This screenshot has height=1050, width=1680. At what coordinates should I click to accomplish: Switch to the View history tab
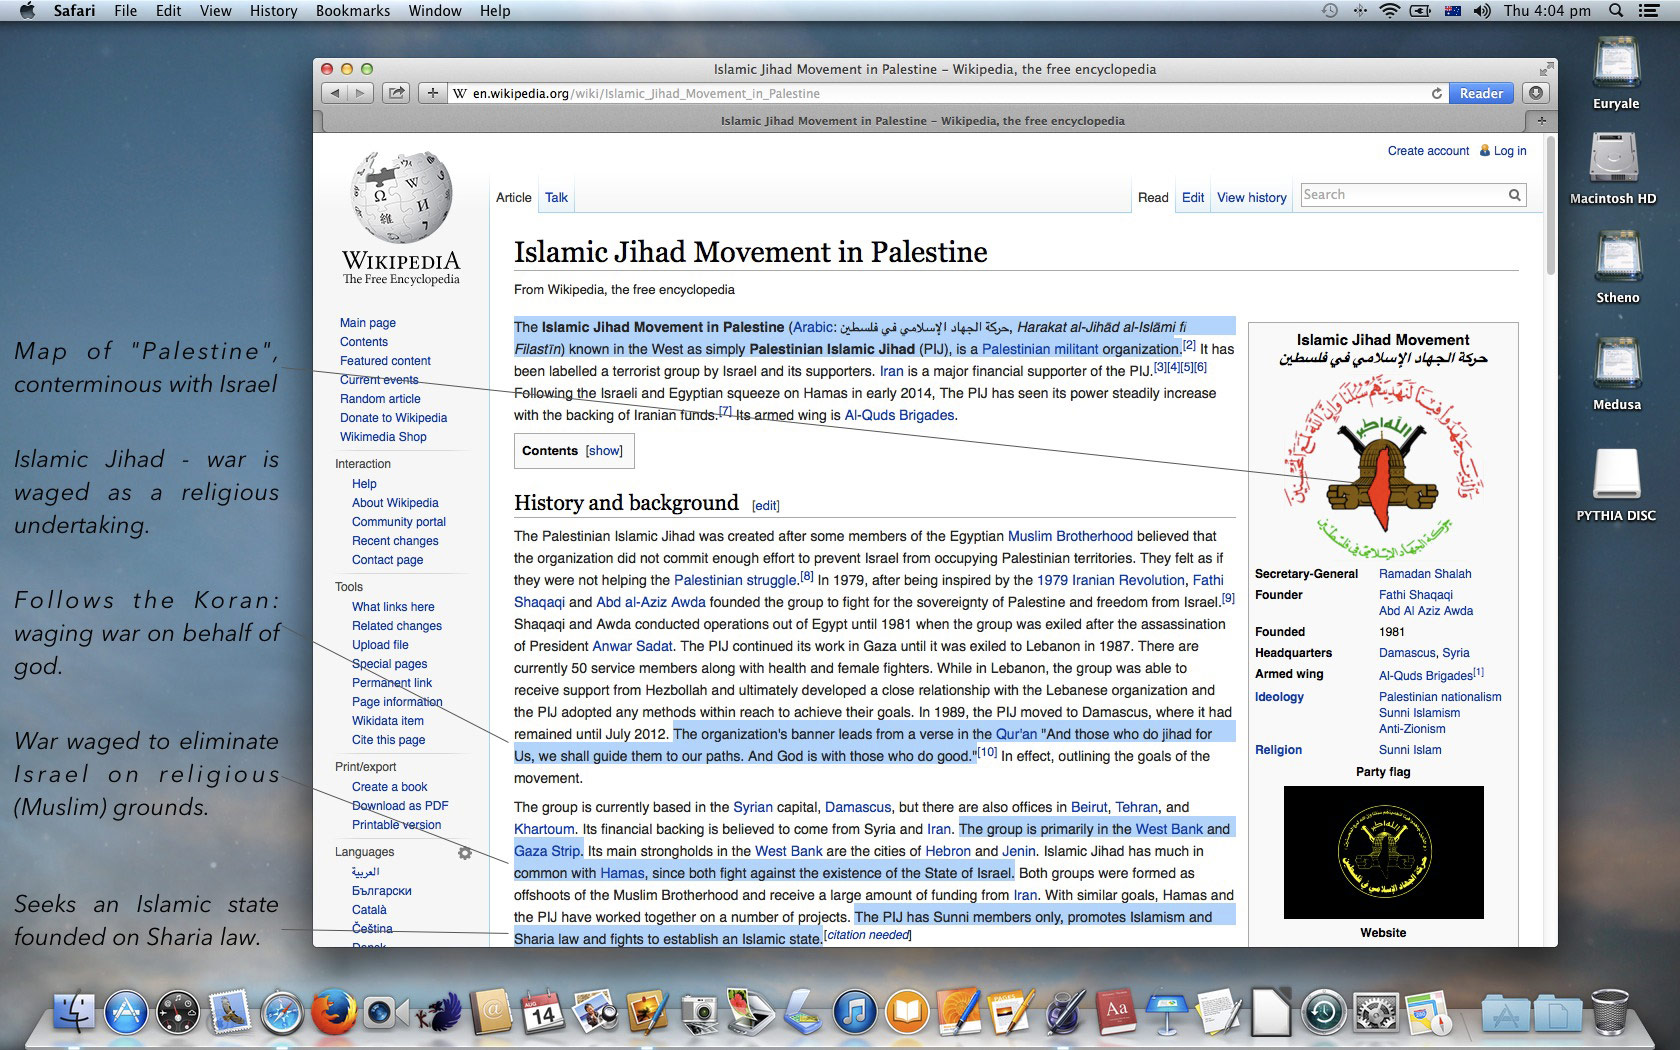tap(1251, 197)
